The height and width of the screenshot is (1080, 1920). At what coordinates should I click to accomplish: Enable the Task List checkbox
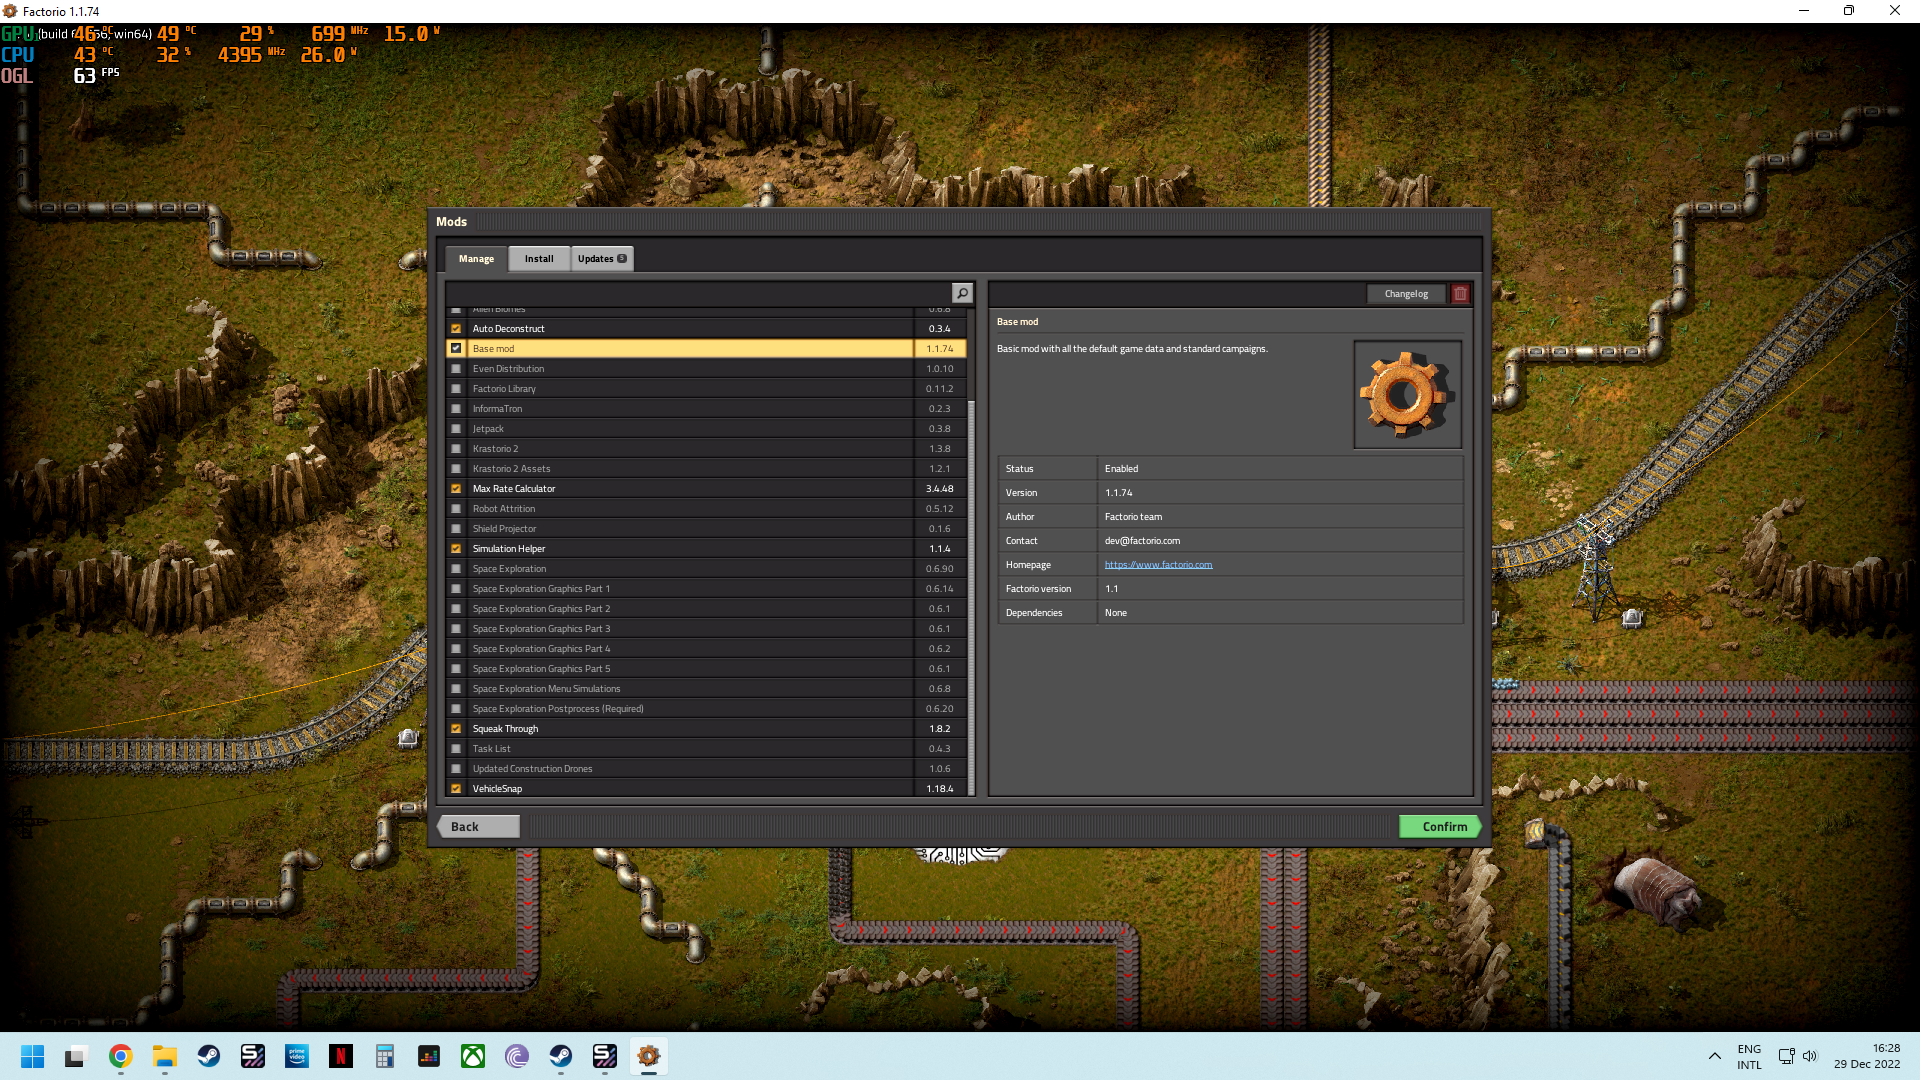[x=456, y=749]
